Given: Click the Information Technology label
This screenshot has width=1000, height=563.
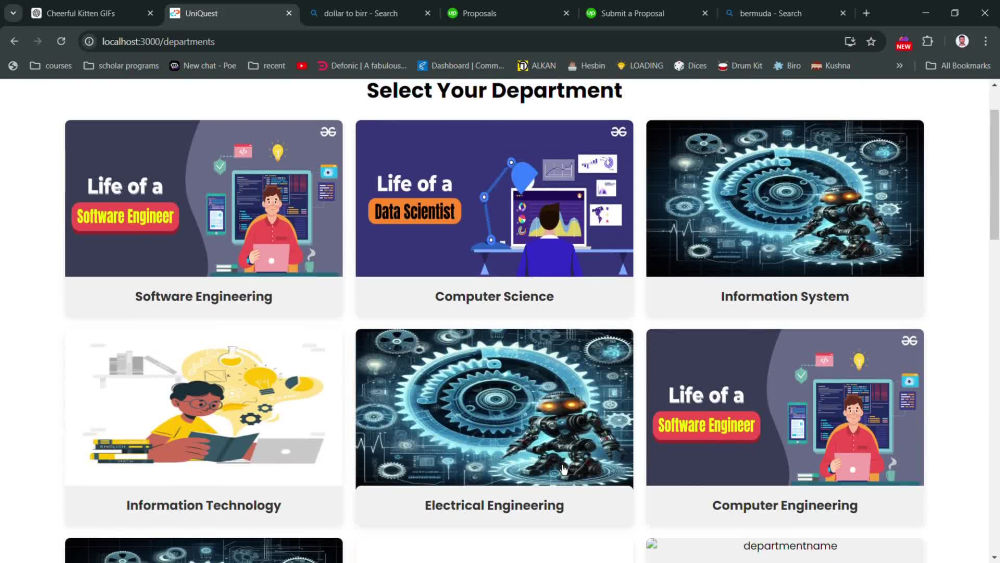Looking at the screenshot, I should [x=203, y=506].
